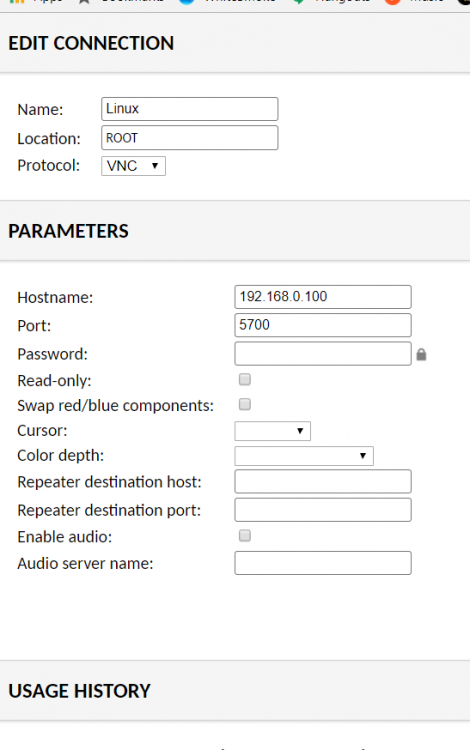Open the Protocol dropdown set to VNC

[x=133, y=166]
